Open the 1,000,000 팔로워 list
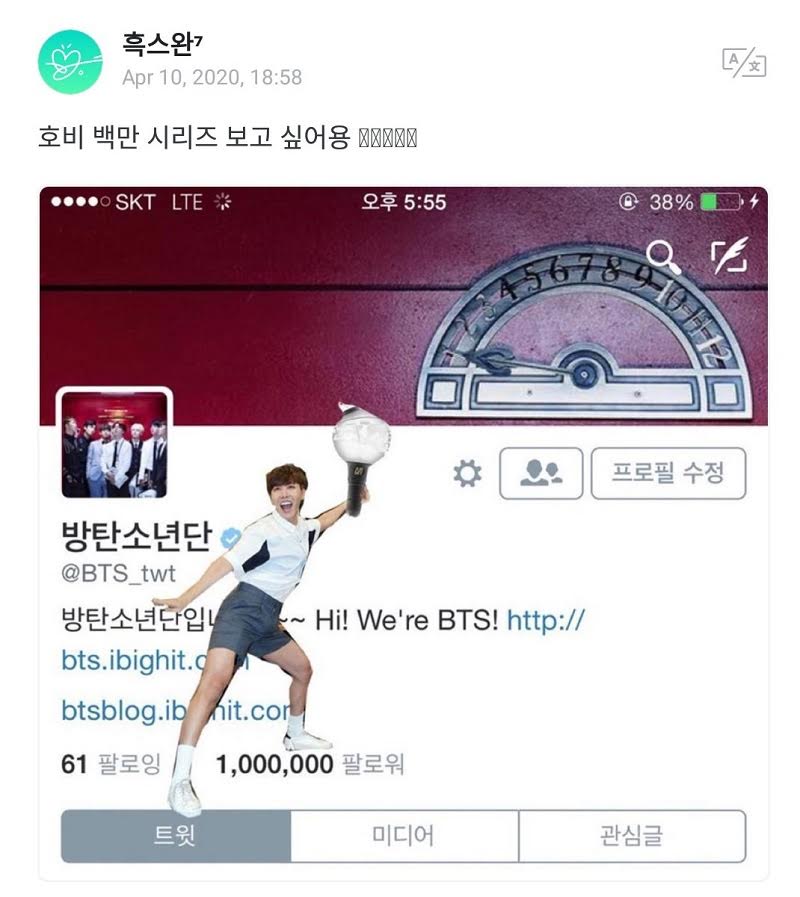 pos(310,764)
